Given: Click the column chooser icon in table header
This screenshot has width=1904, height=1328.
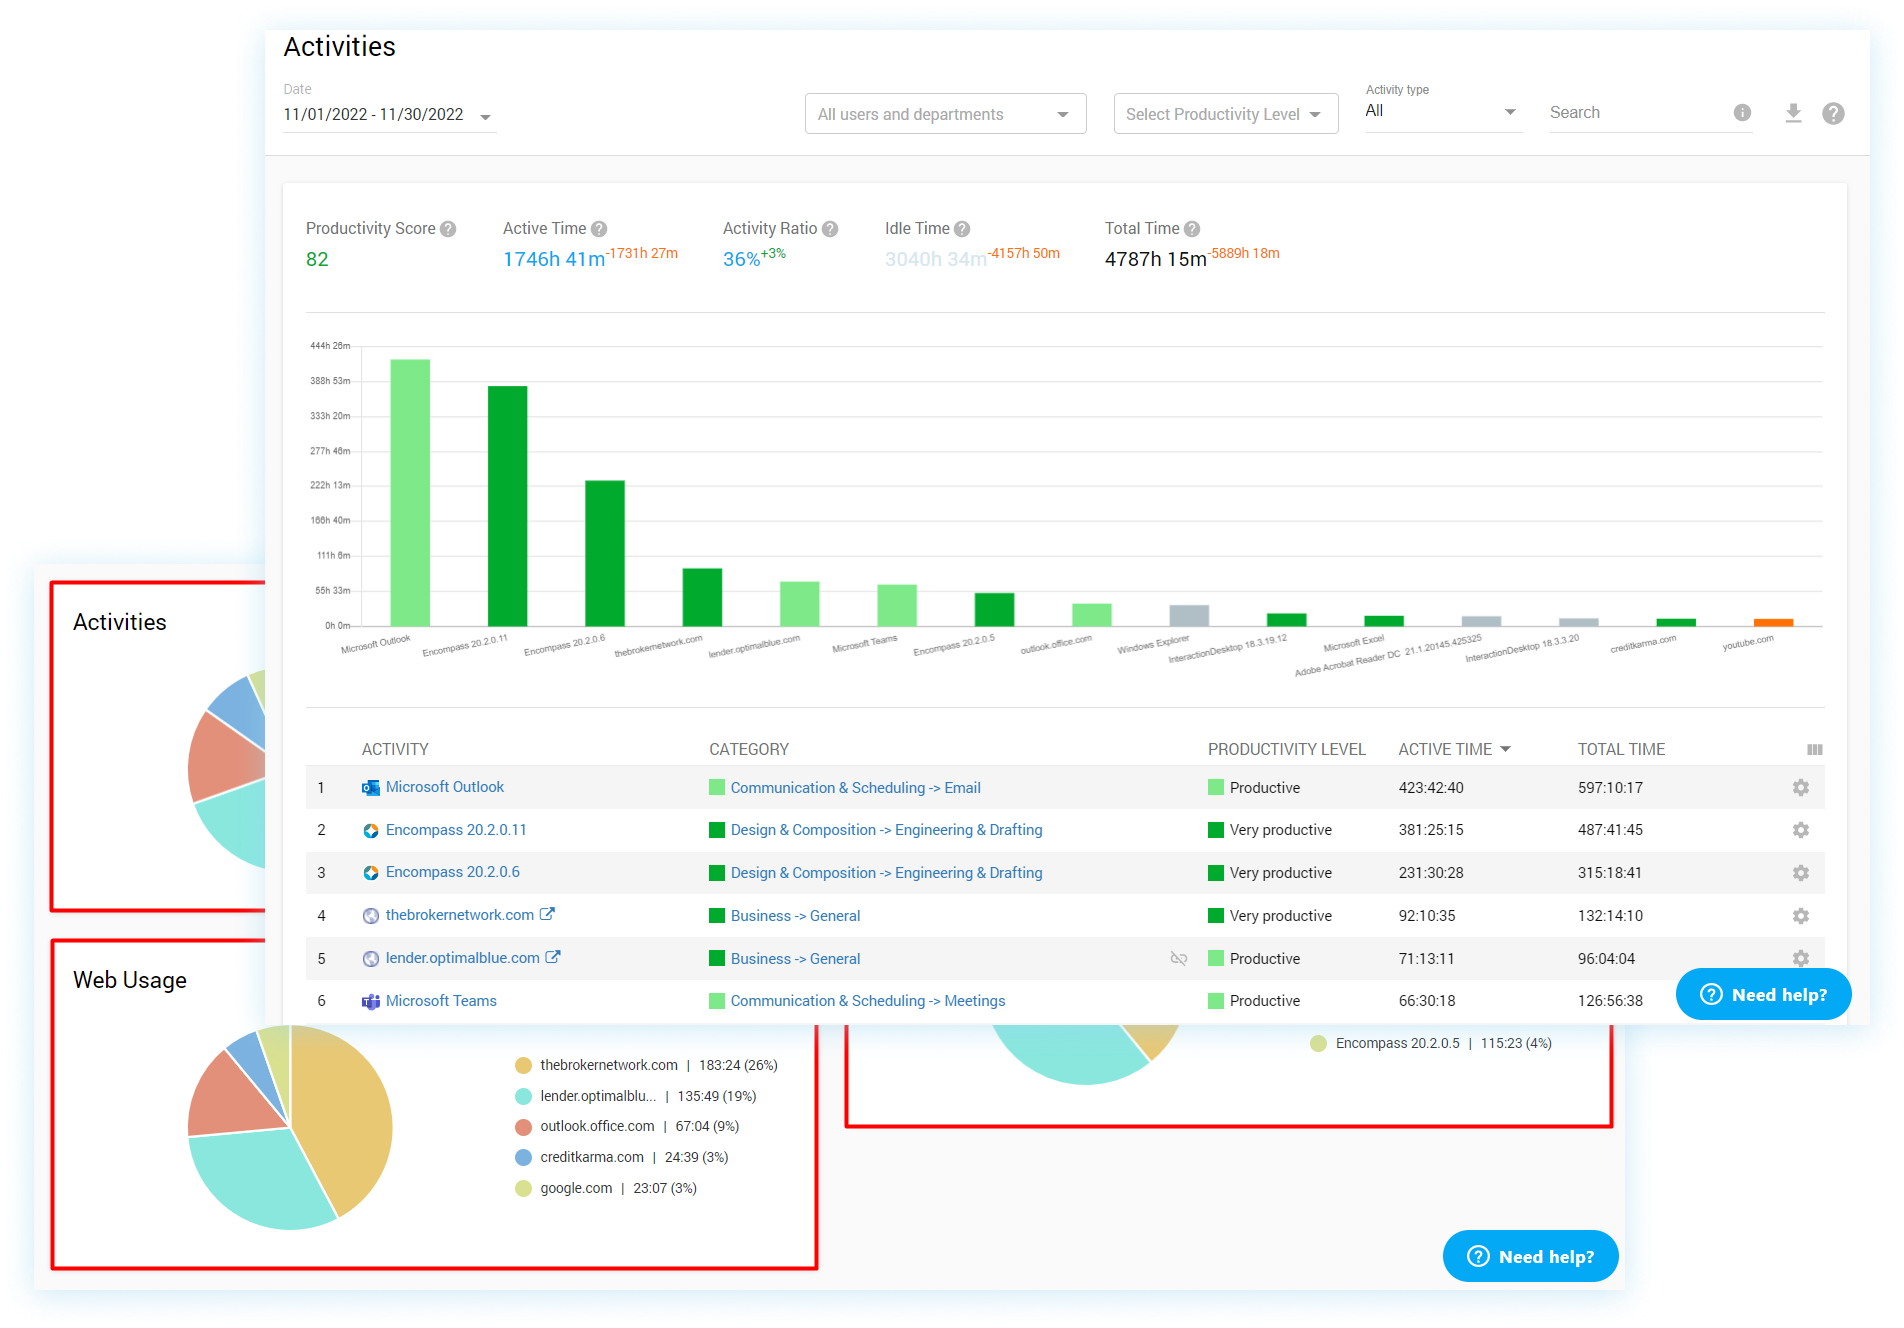Looking at the screenshot, I should pyautogui.click(x=1814, y=750).
